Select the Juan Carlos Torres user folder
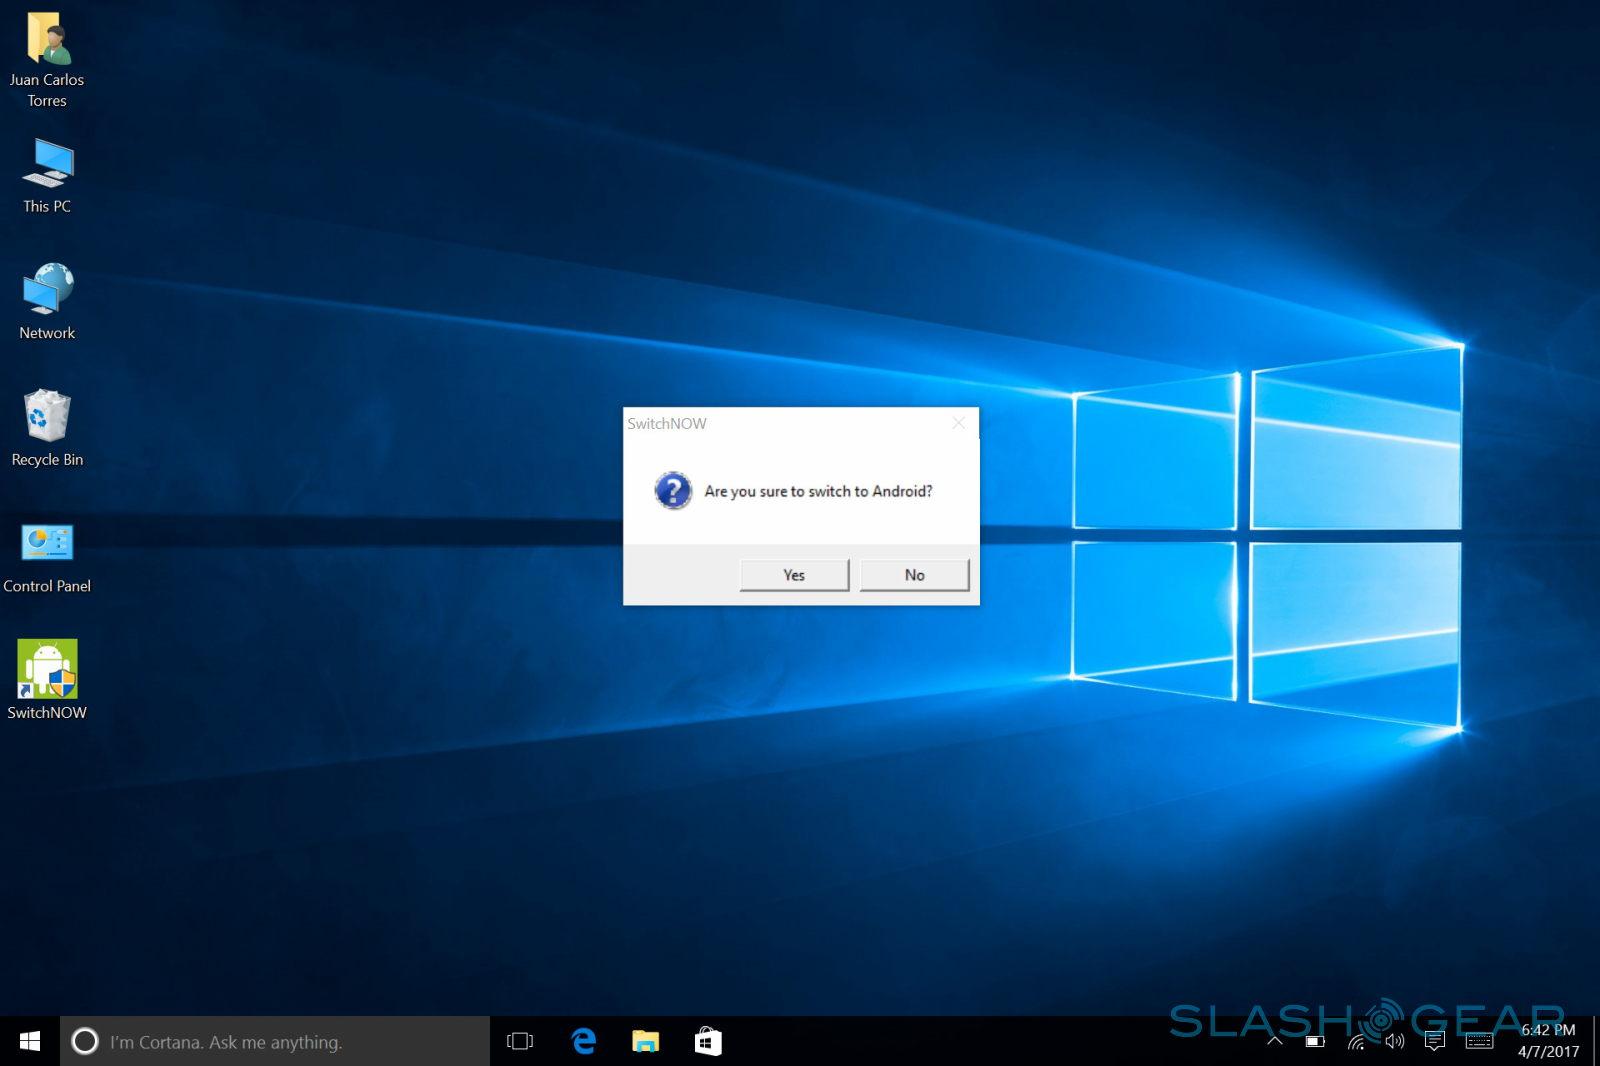The height and width of the screenshot is (1066, 1600). (x=47, y=60)
